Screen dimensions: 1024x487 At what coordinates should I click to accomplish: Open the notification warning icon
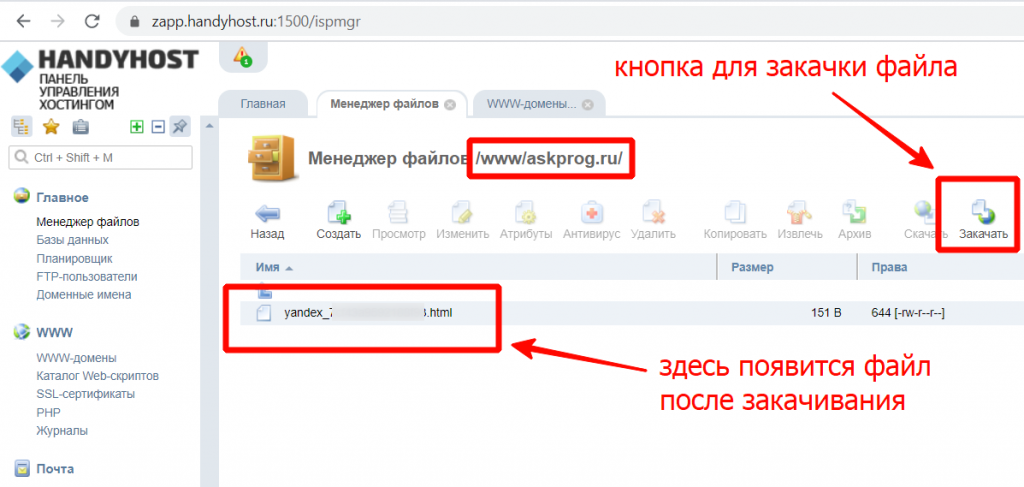click(242, 57)
